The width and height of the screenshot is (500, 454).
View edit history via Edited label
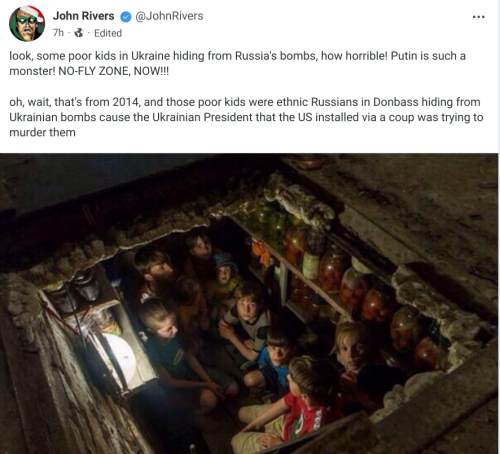coord(108,33)
